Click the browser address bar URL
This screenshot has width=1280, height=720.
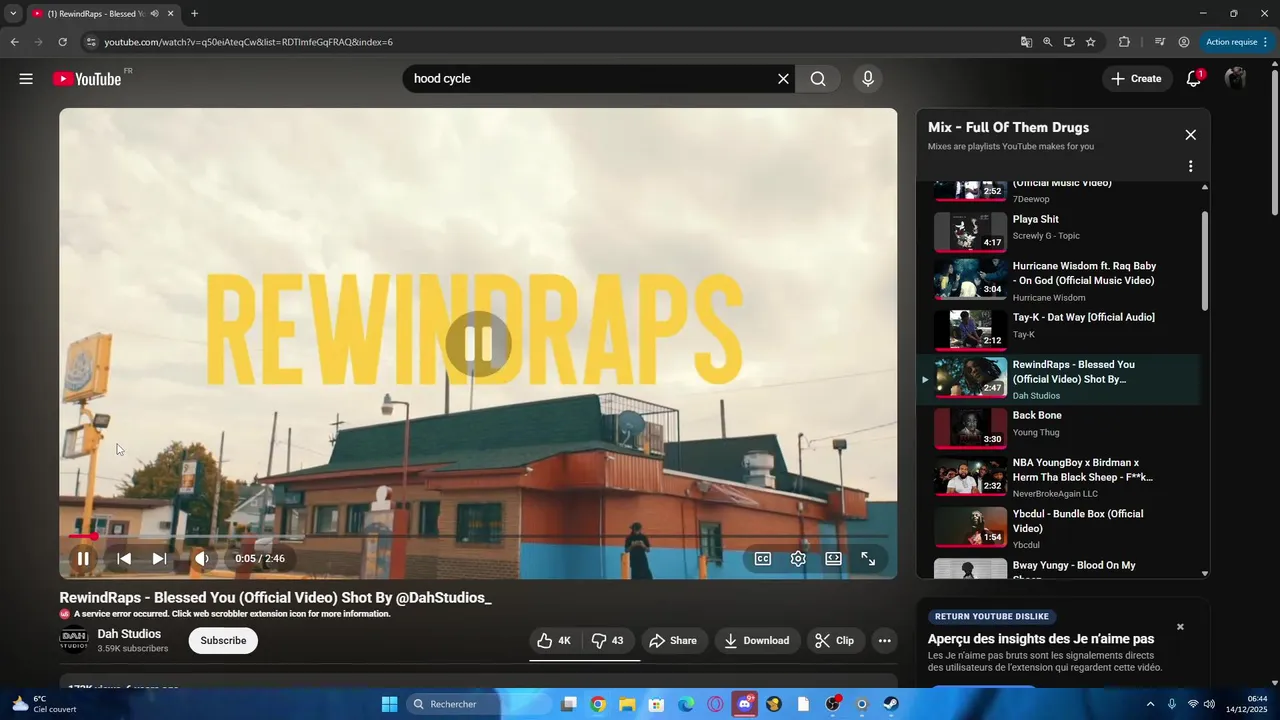(248, 42)
